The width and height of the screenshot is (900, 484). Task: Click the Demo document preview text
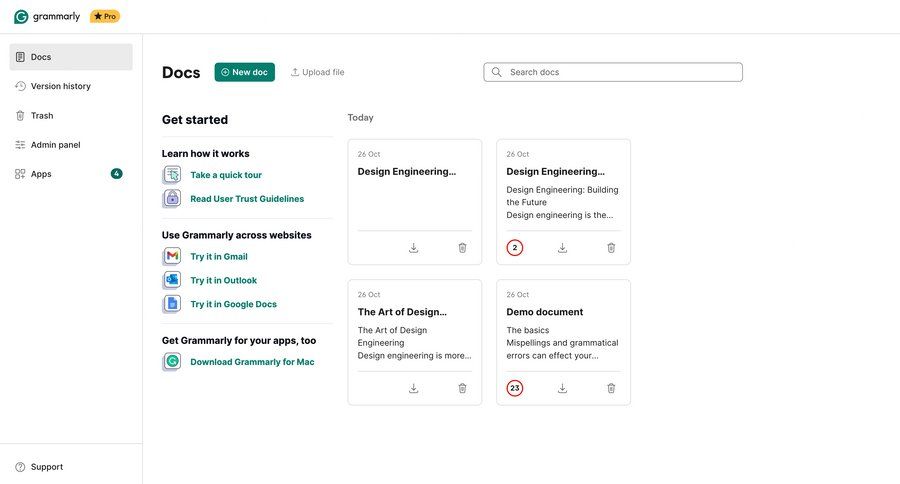pos(562,343)
